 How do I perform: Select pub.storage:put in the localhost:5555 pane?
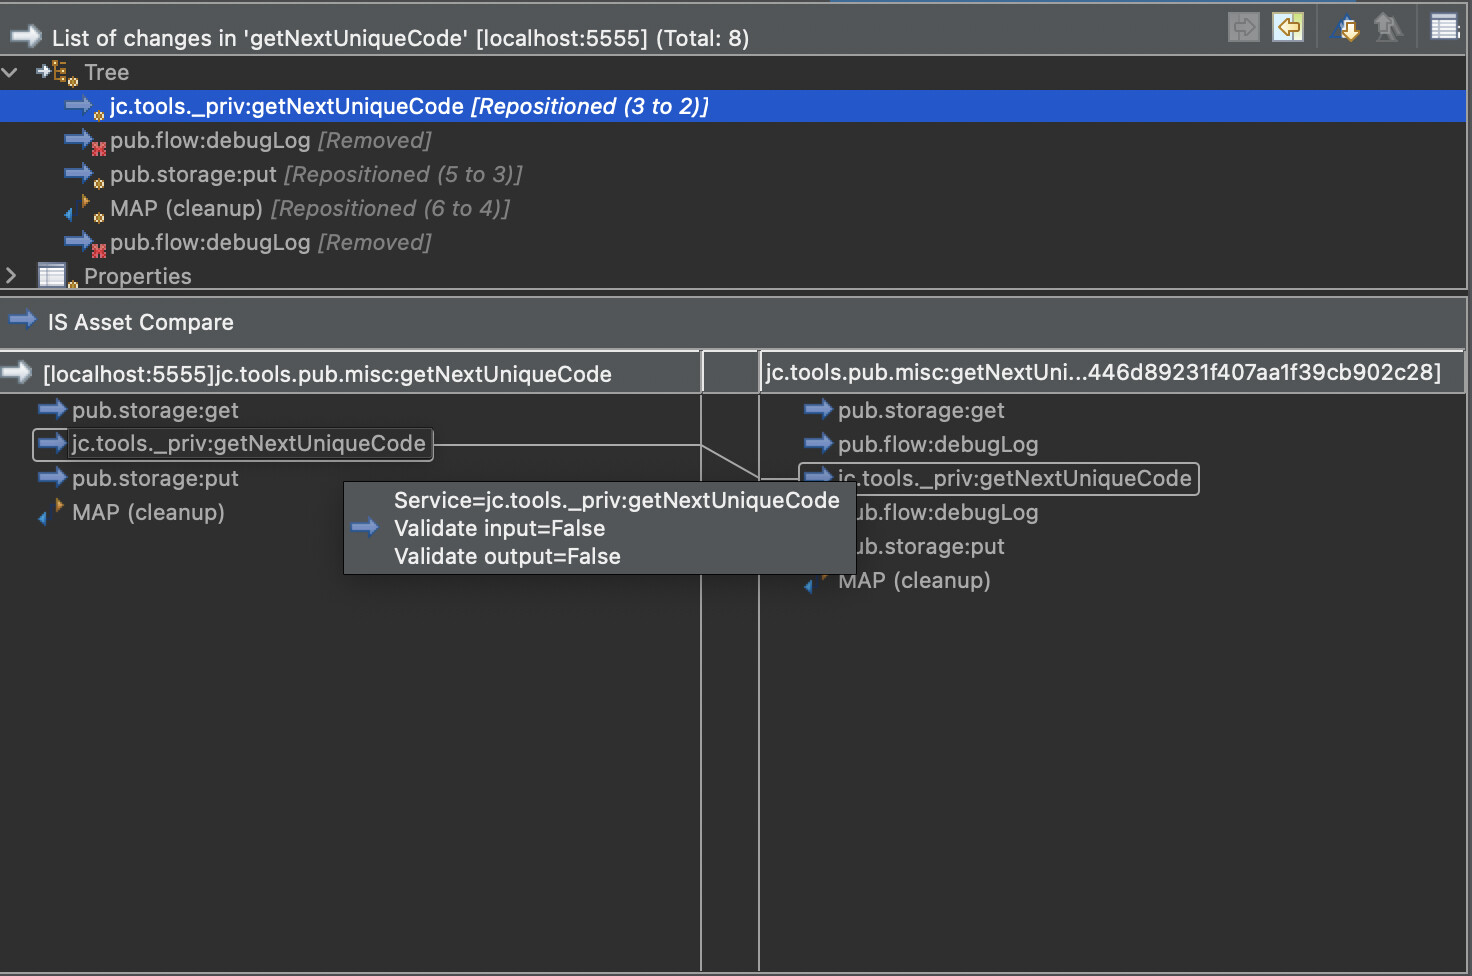pos(155,478)
